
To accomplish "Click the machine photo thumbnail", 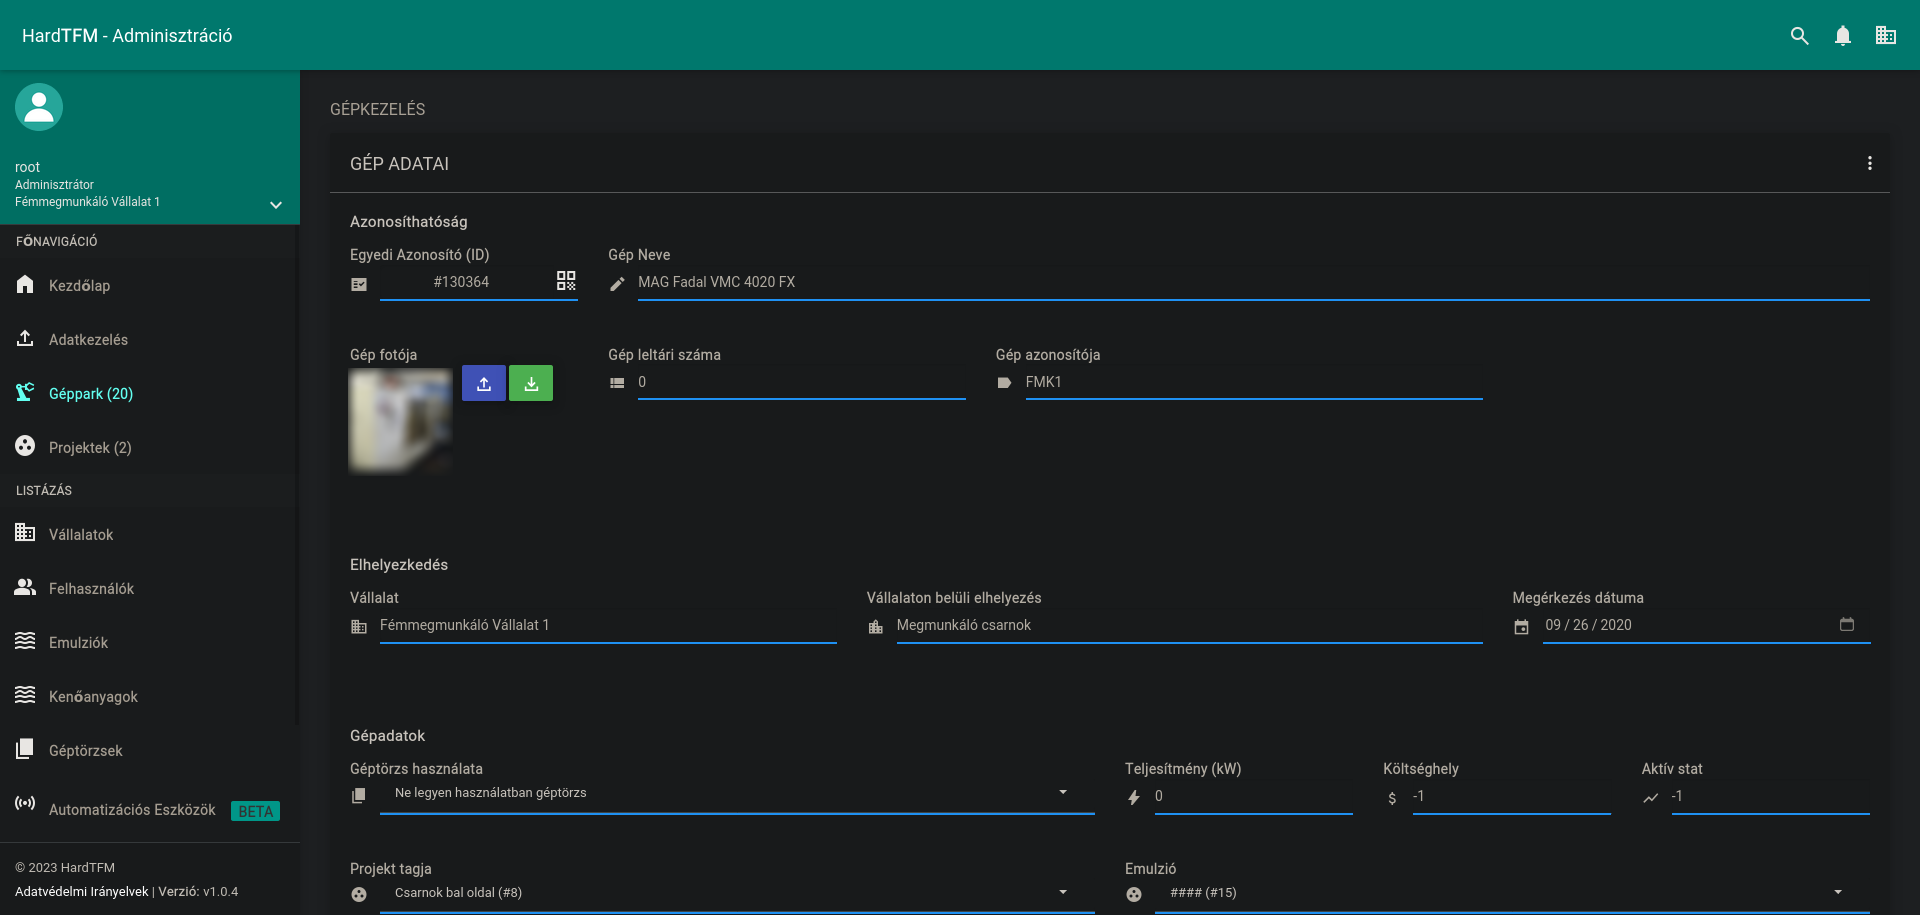I will [x=399, y=420].
